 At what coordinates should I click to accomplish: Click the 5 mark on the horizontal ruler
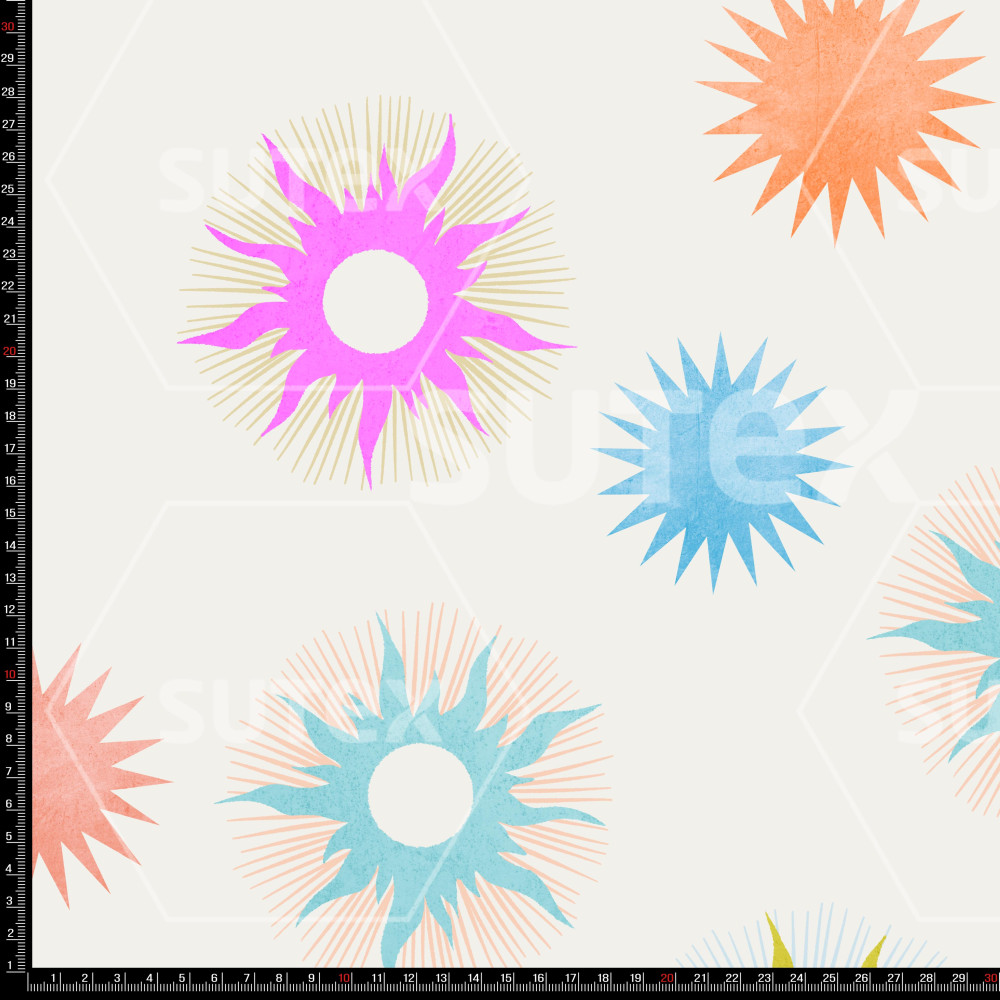coord(182,978)
